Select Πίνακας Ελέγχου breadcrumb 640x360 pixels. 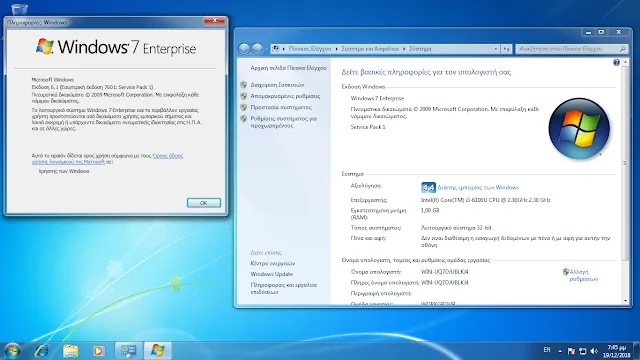[310, 49]
